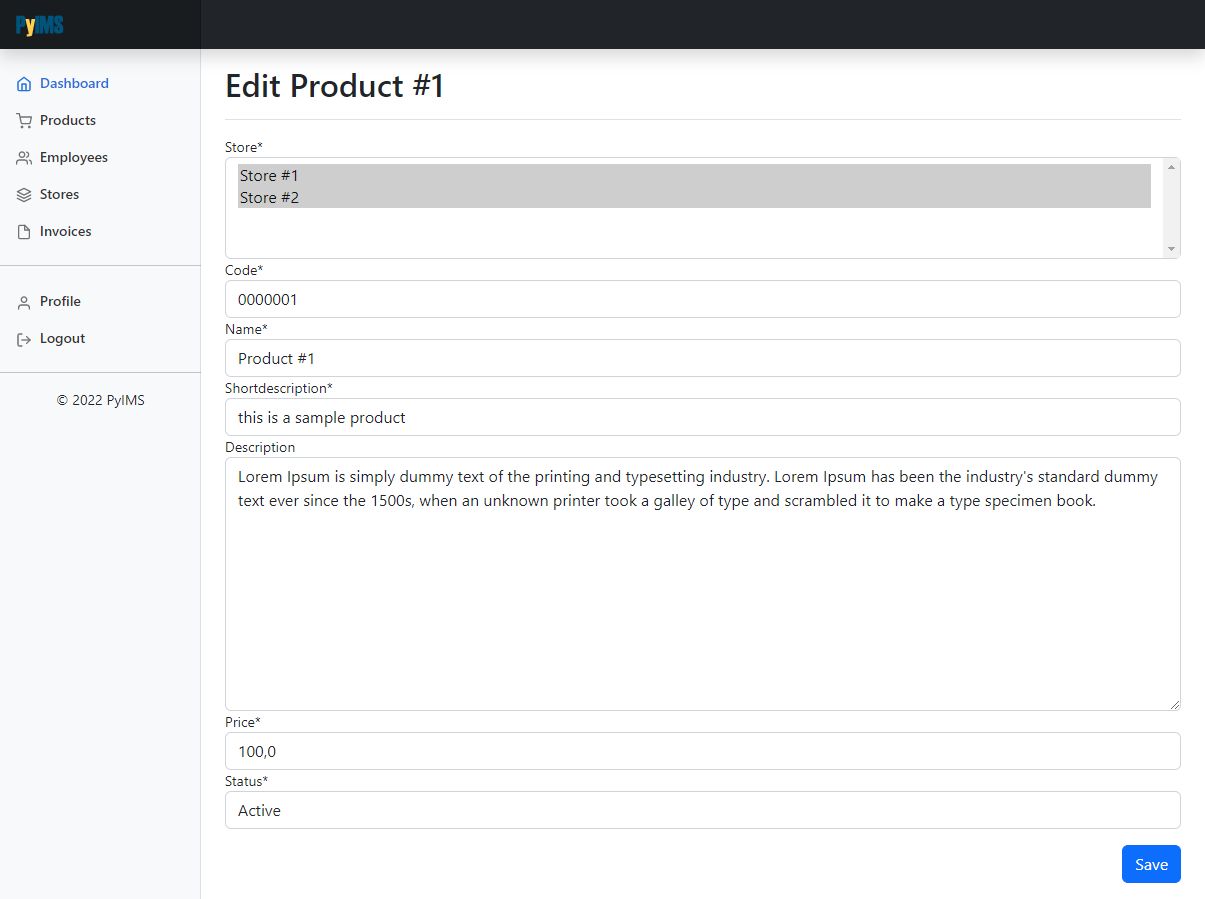
Task: Click the Price input field
Action: 703,751
